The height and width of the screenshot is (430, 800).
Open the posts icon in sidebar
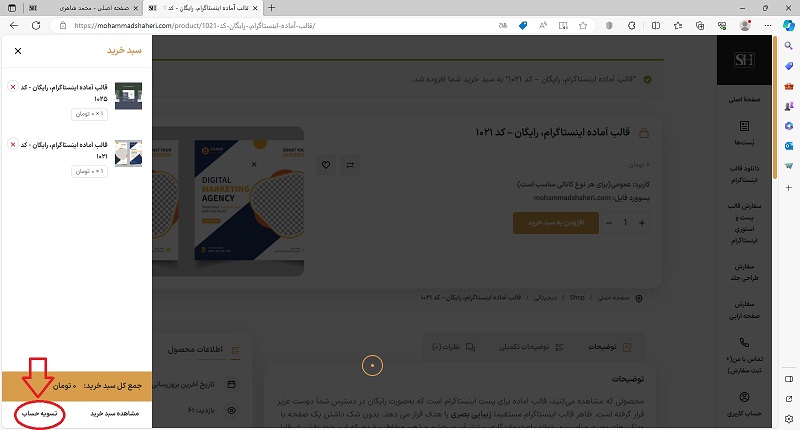pyautogui.click(x=744, y=126)
